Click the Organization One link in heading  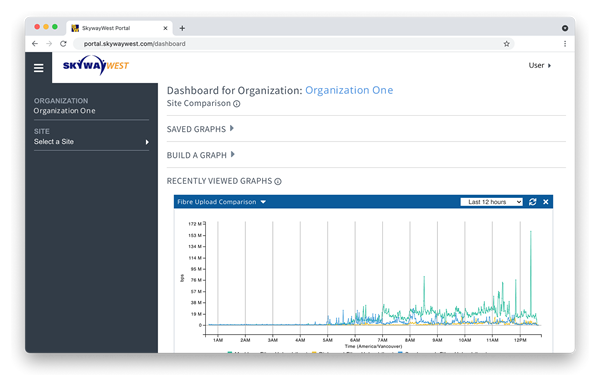(x=349, y=90)
